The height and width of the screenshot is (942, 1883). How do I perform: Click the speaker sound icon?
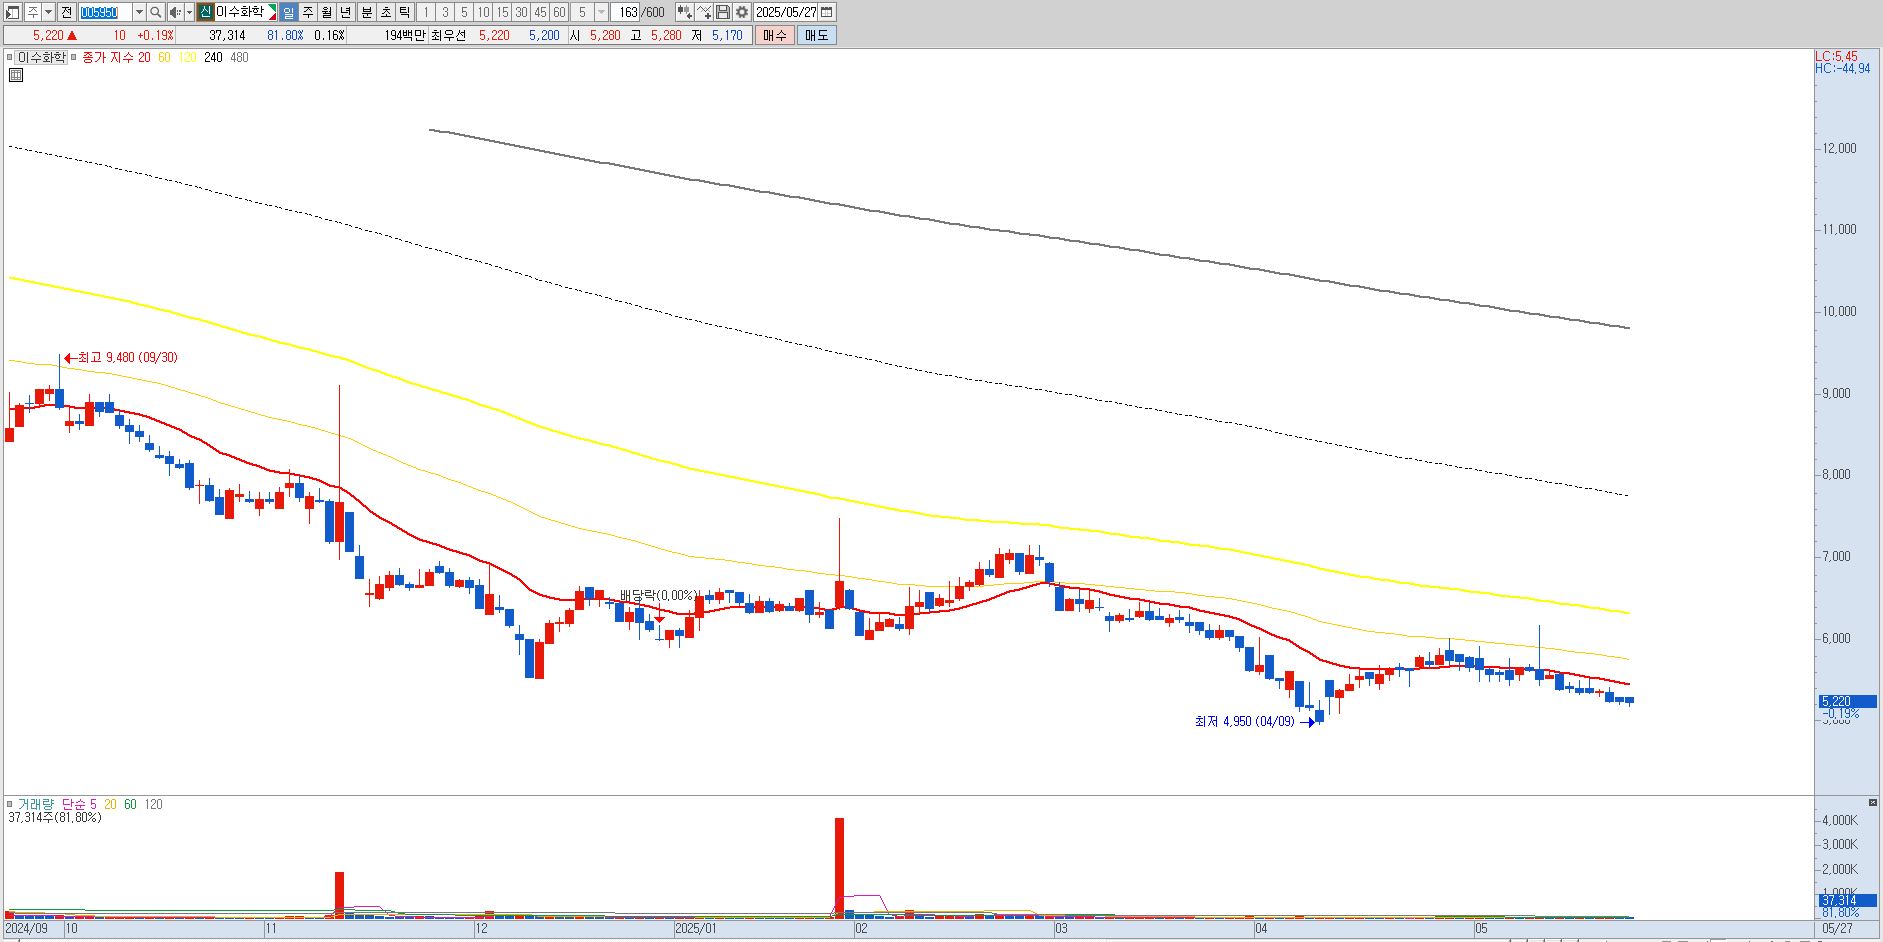(175, 12)
